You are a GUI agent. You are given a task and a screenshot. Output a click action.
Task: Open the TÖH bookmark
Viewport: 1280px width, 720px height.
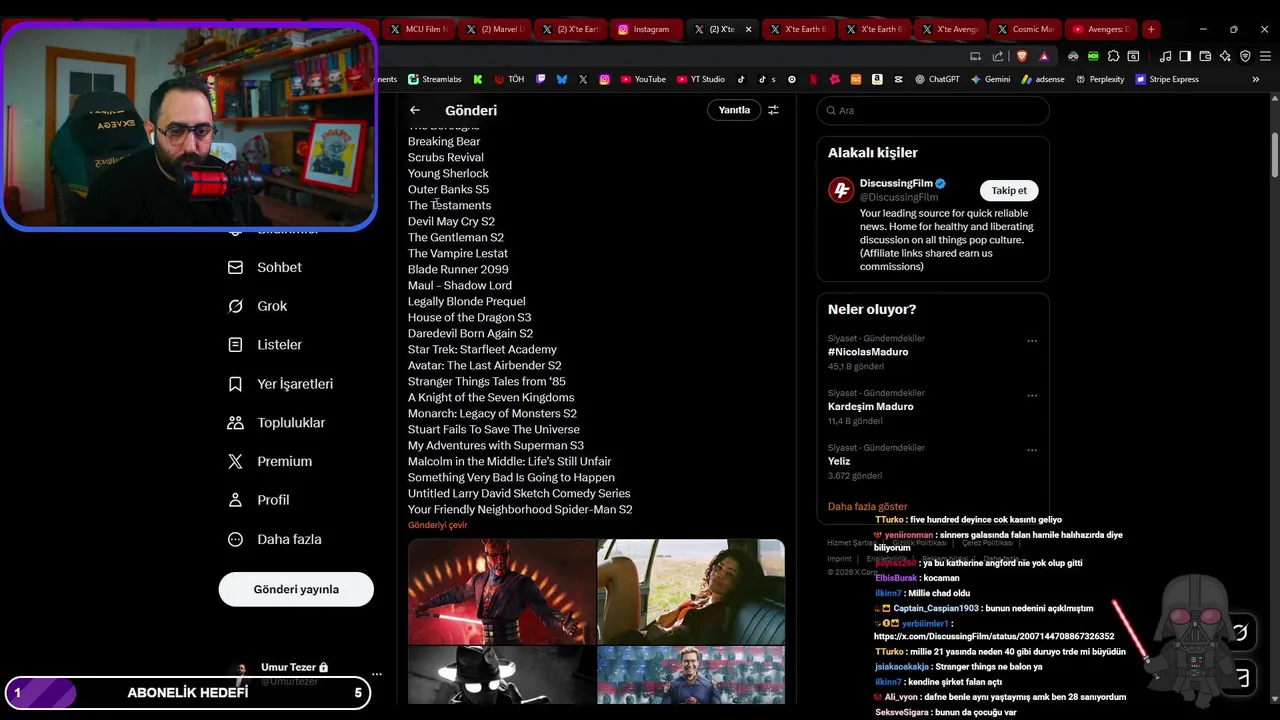click(x=509, y=79)
